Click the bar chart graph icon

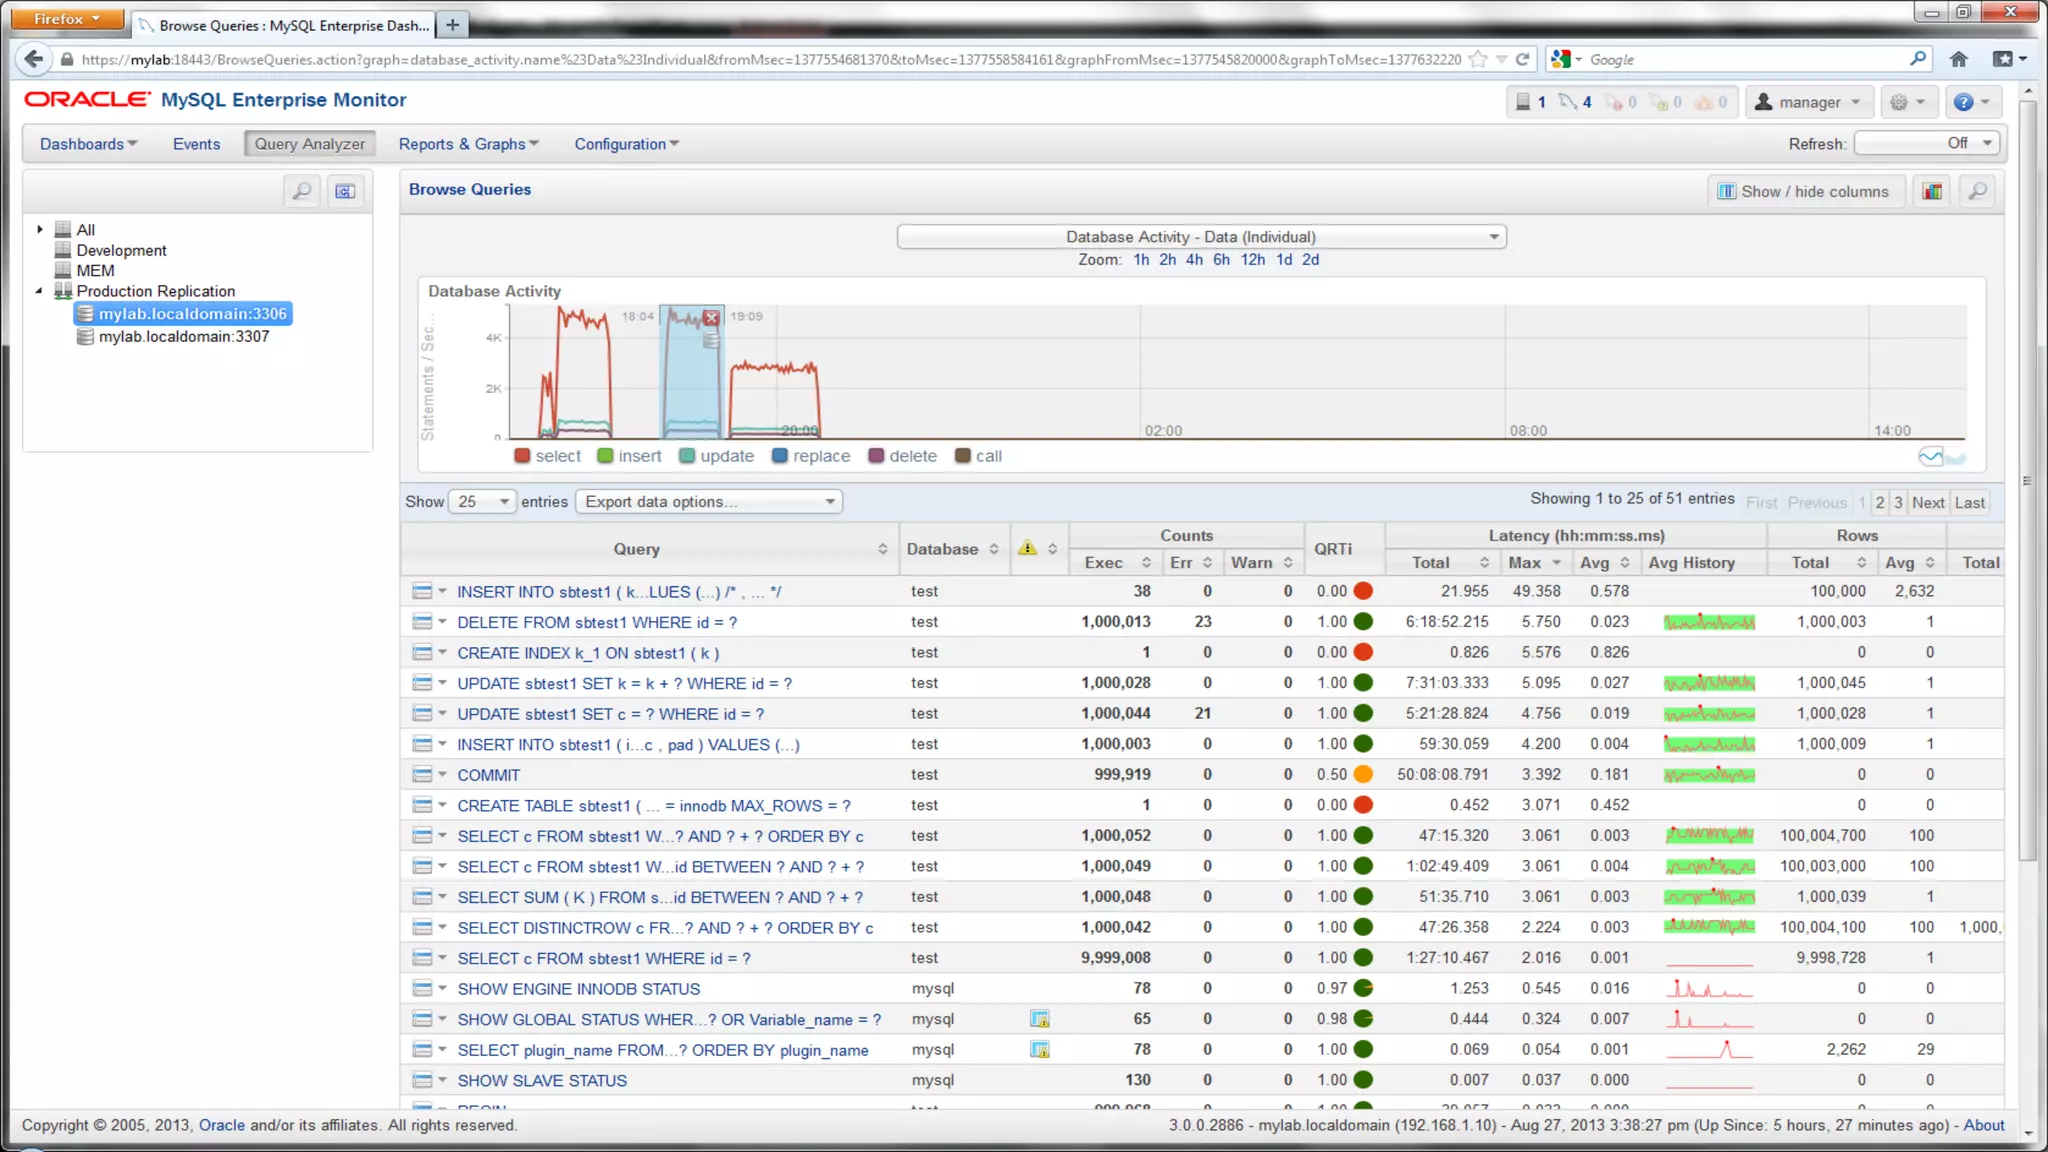click(x=1932, y=191)
